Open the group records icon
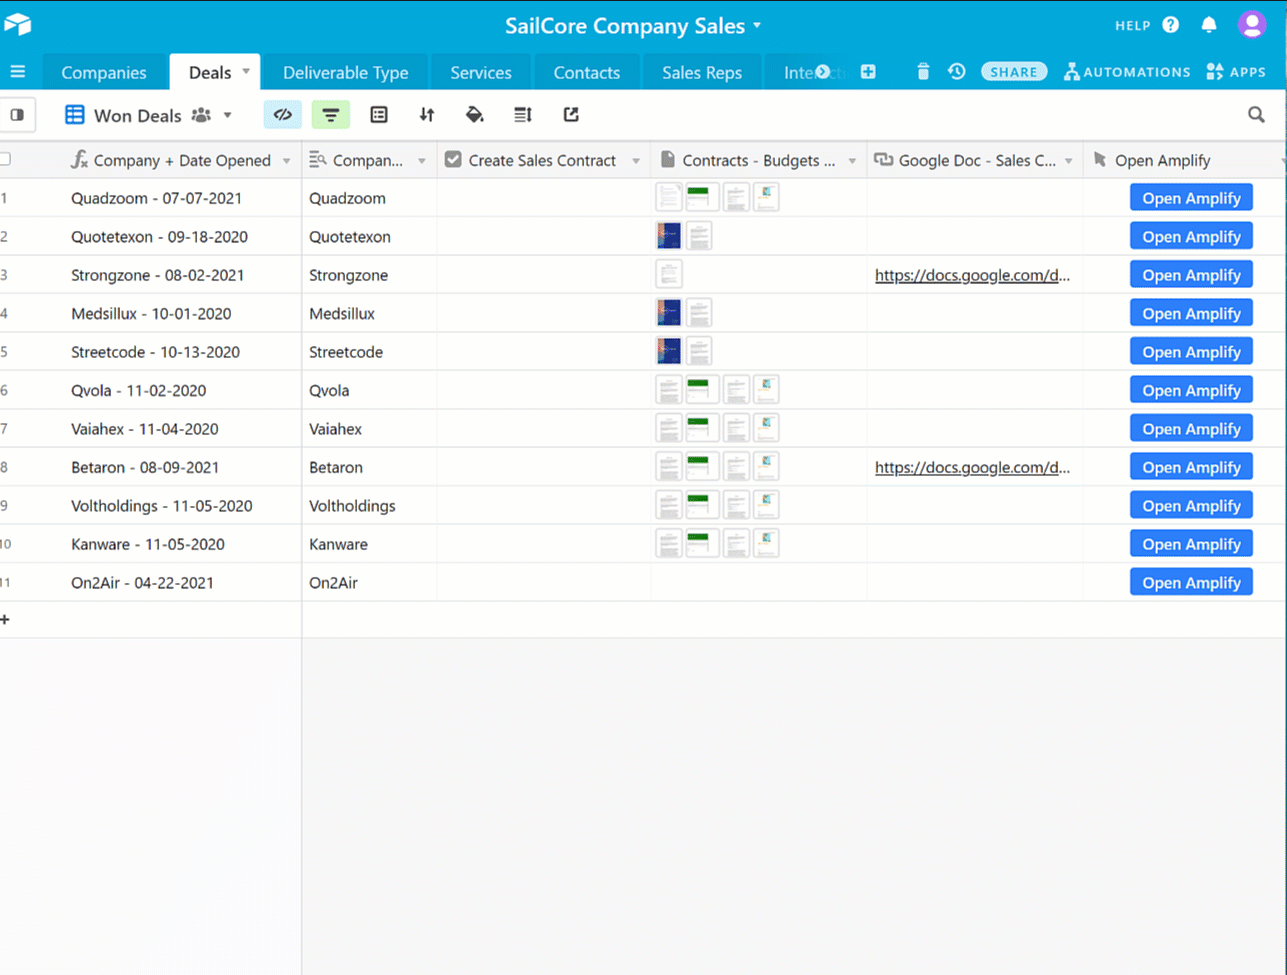 (x=379, y=115)
